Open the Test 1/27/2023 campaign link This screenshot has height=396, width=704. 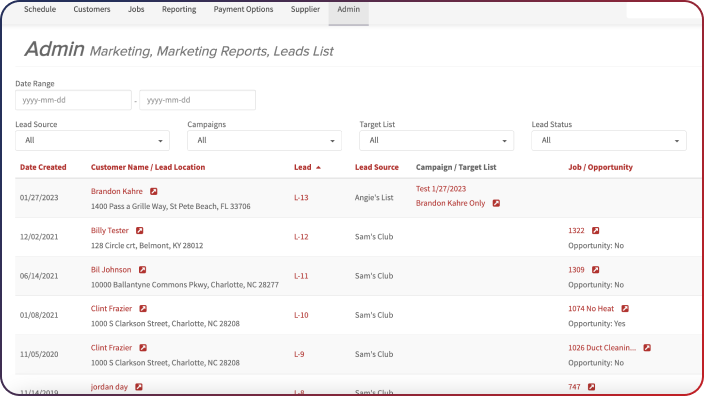(441, 189)
